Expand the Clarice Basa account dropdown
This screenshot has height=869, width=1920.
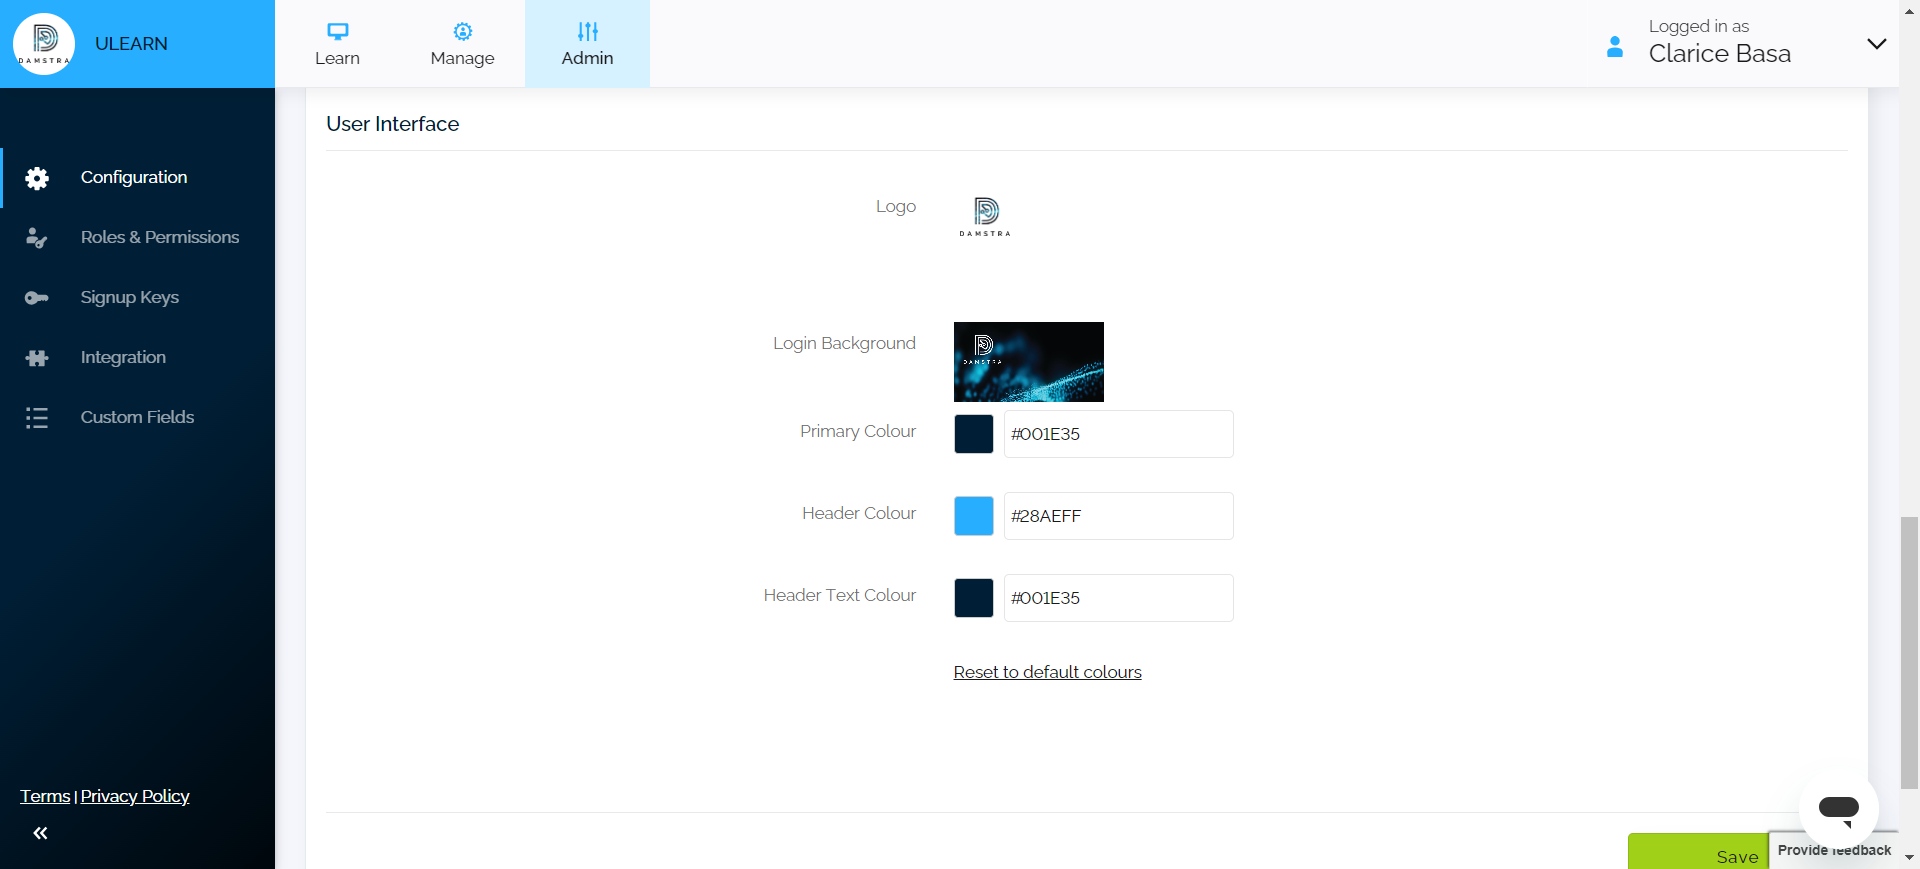coord(1876,44)
